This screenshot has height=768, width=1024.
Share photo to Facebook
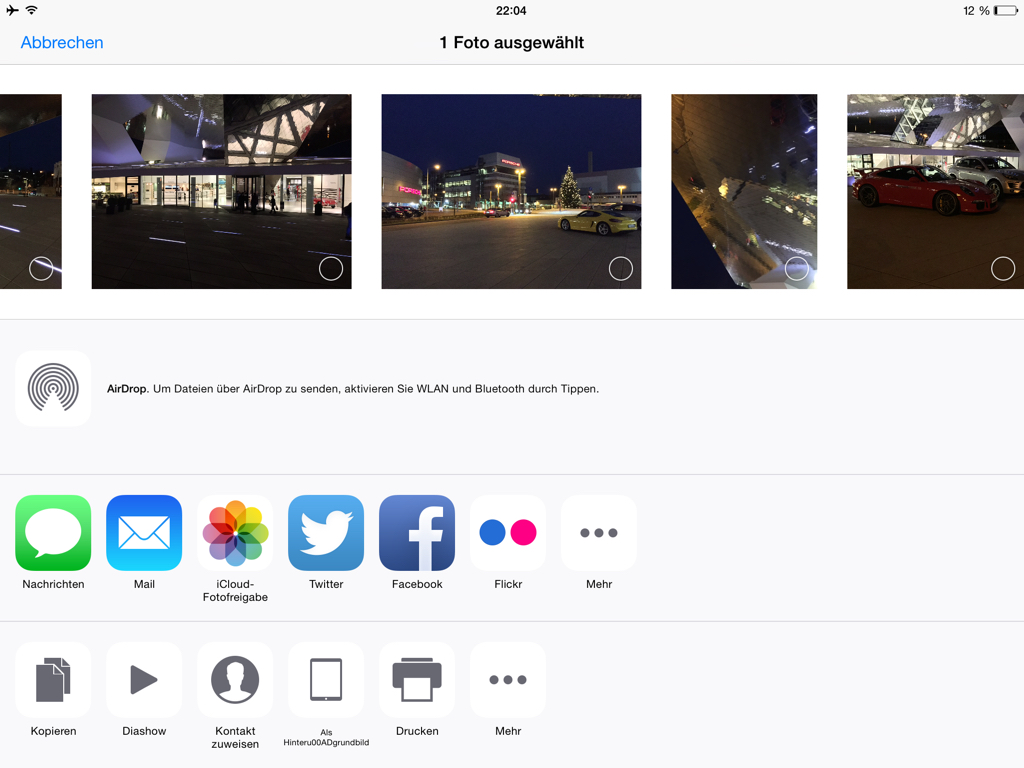pos(417,533)
